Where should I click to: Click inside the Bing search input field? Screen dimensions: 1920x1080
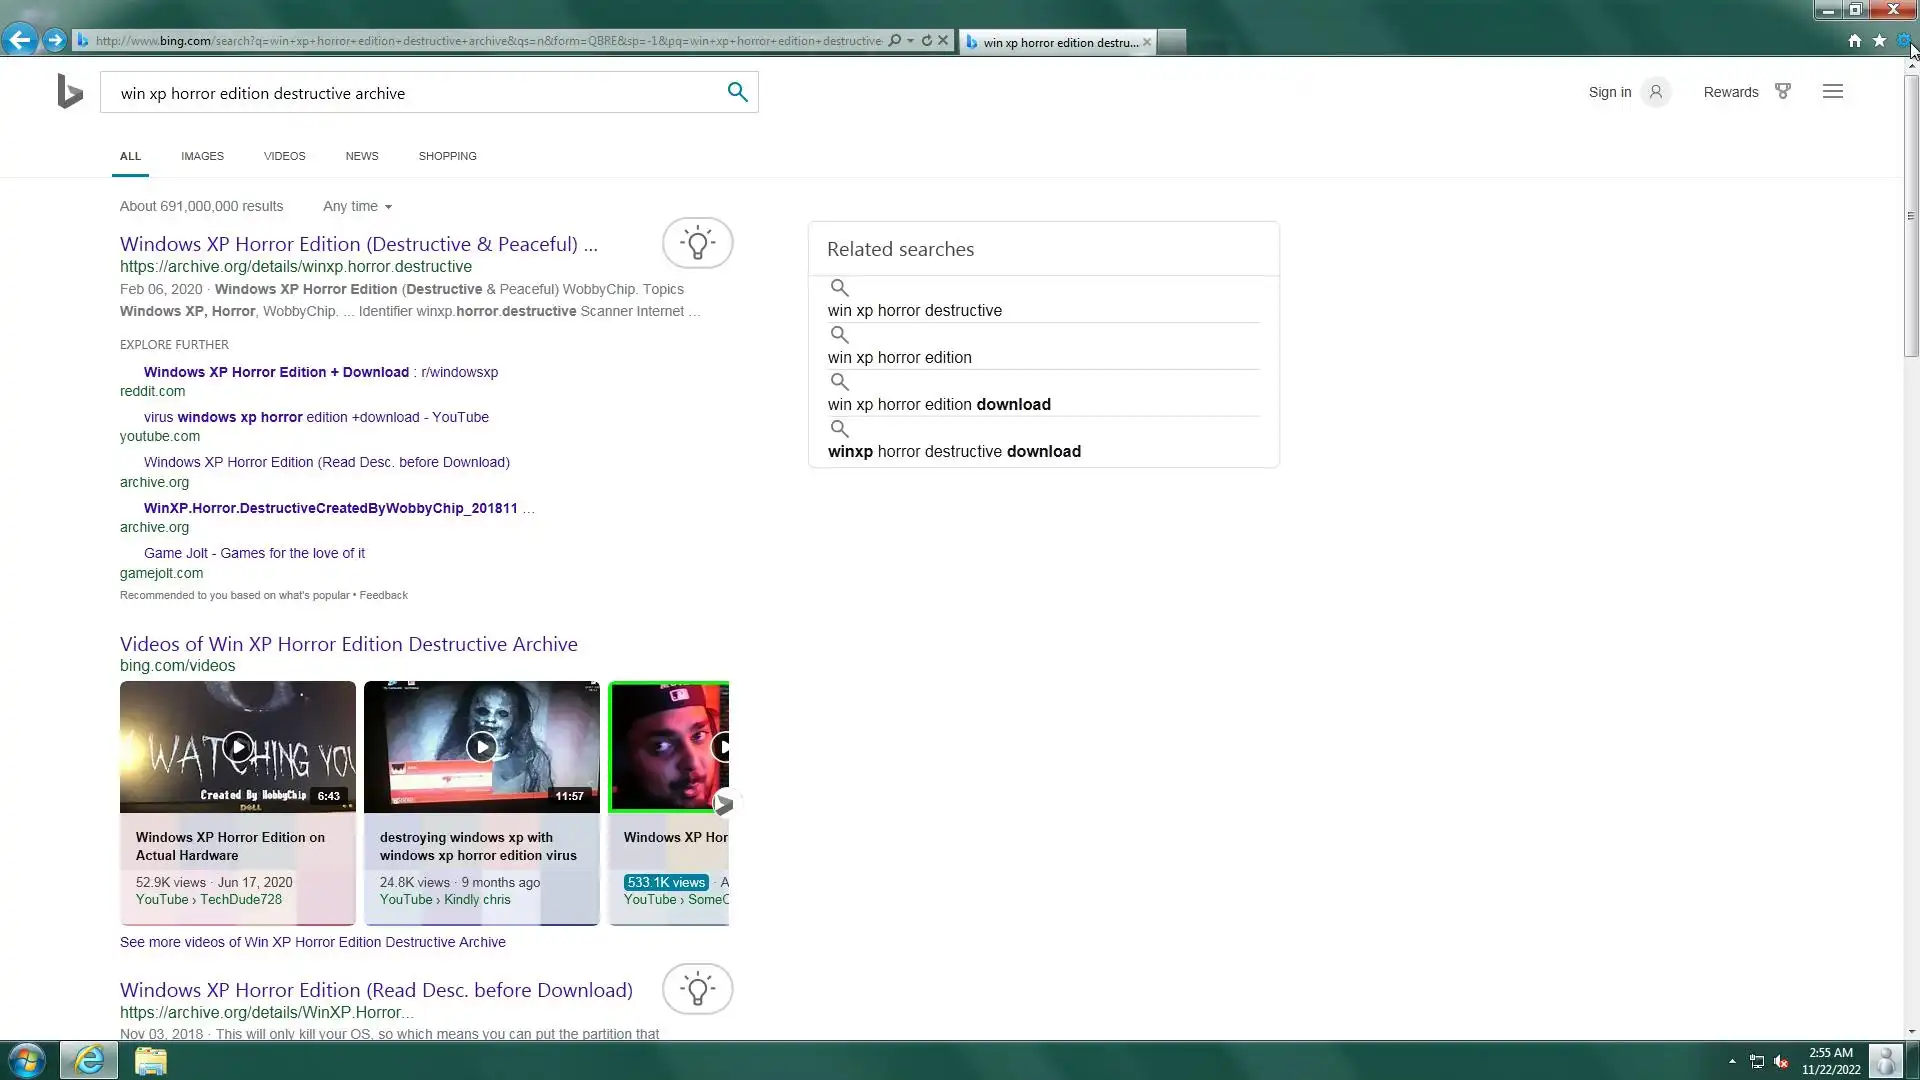click(x=410, y=93)
